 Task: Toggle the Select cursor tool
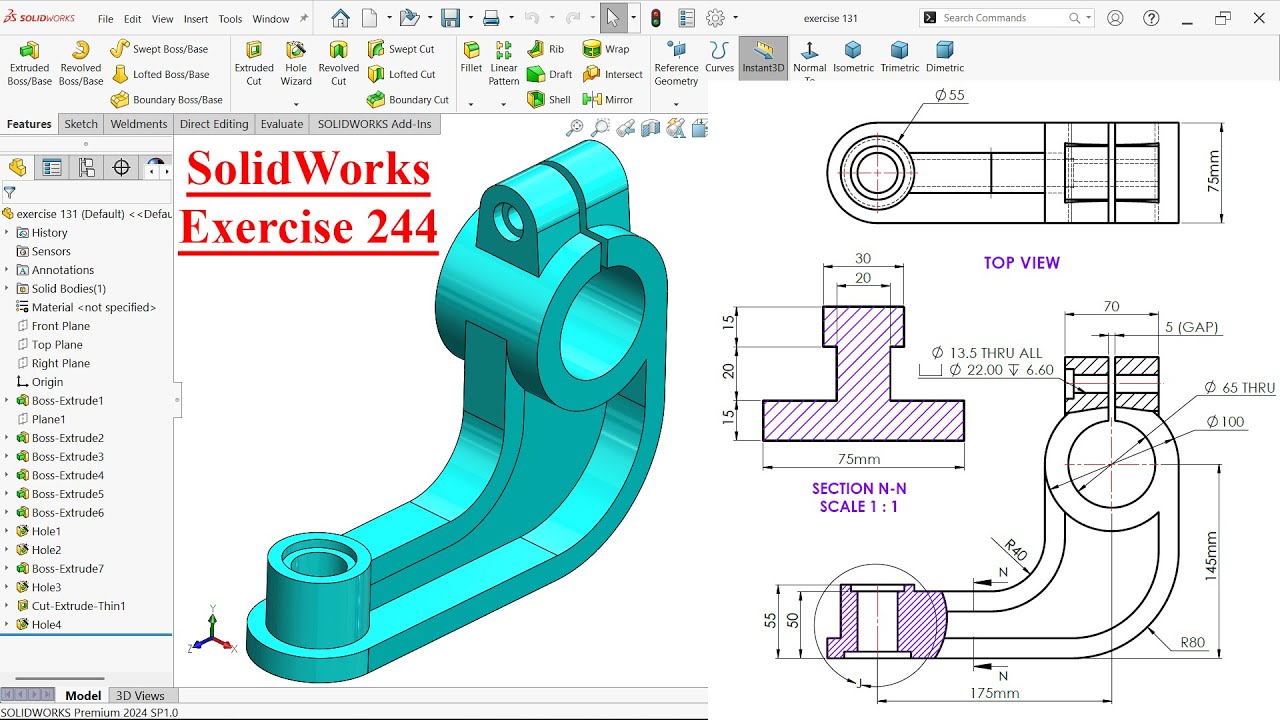click(x=613, y=18)
